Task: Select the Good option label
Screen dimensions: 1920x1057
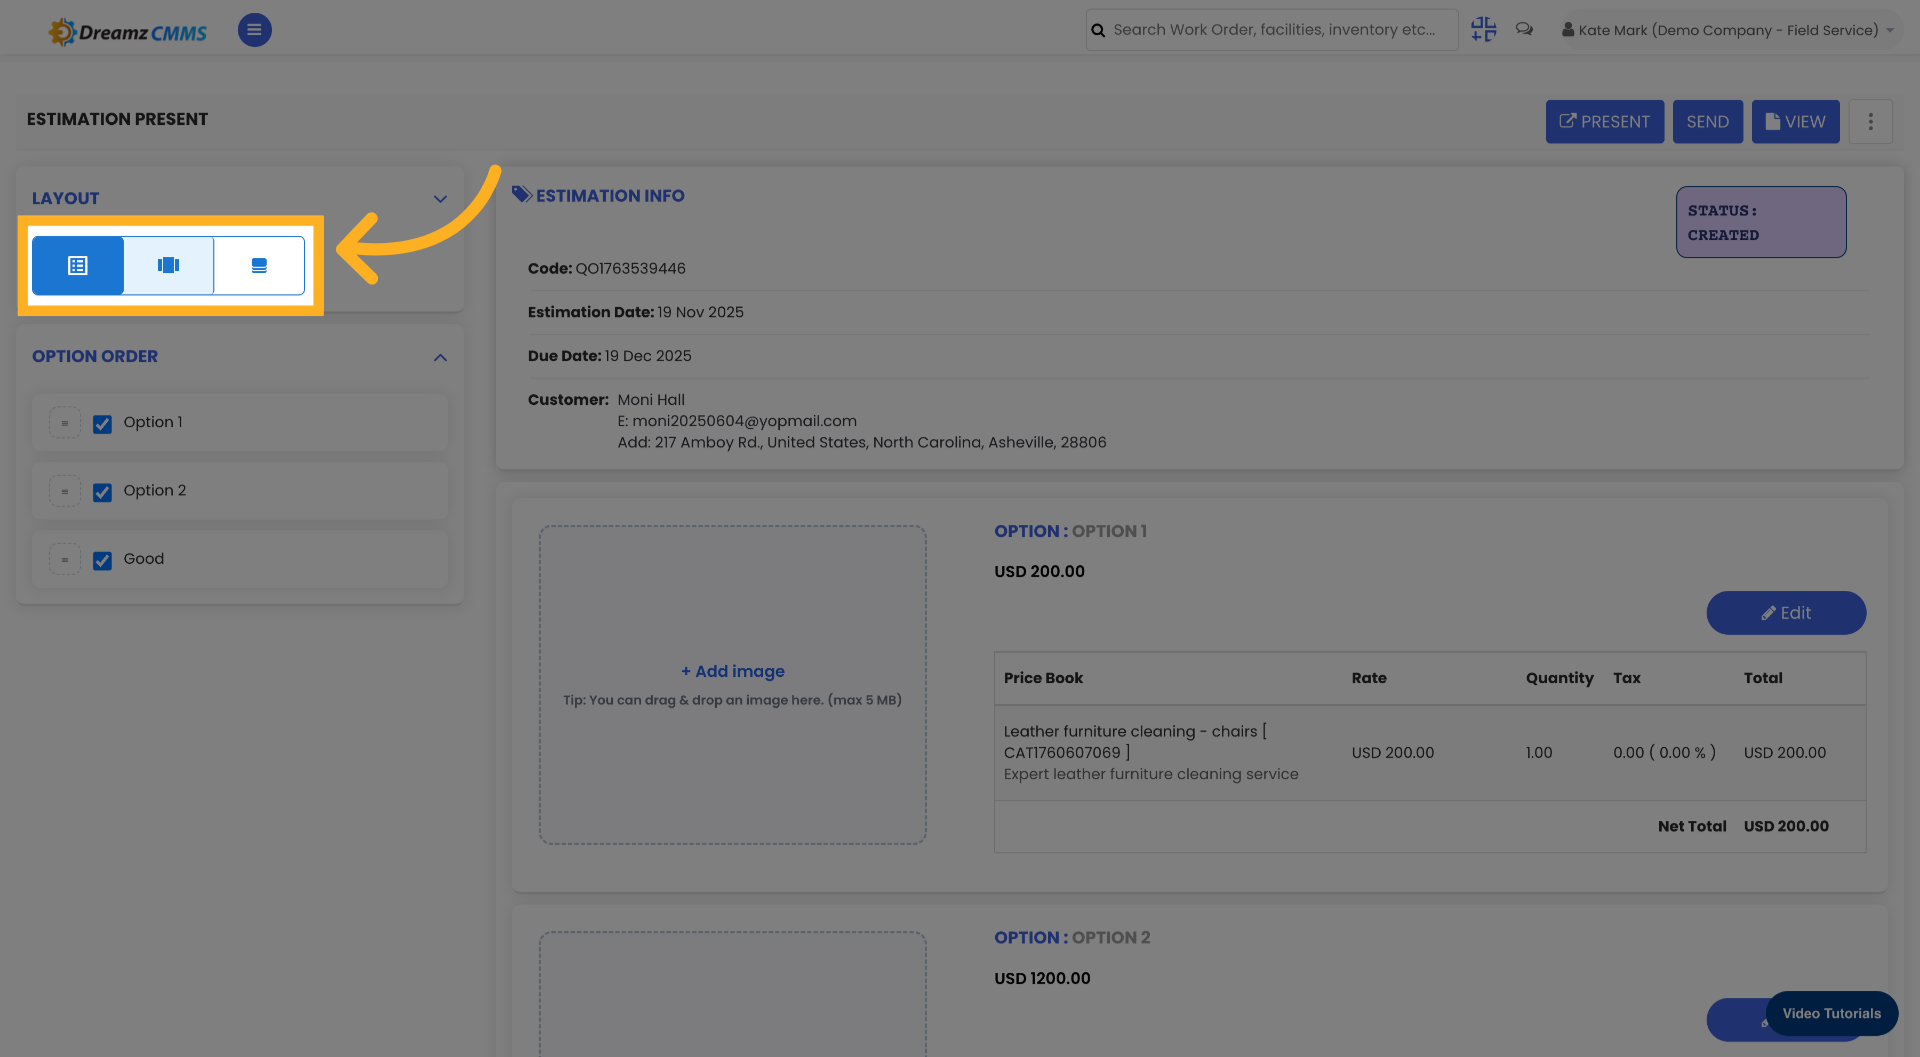Action: 144,558
